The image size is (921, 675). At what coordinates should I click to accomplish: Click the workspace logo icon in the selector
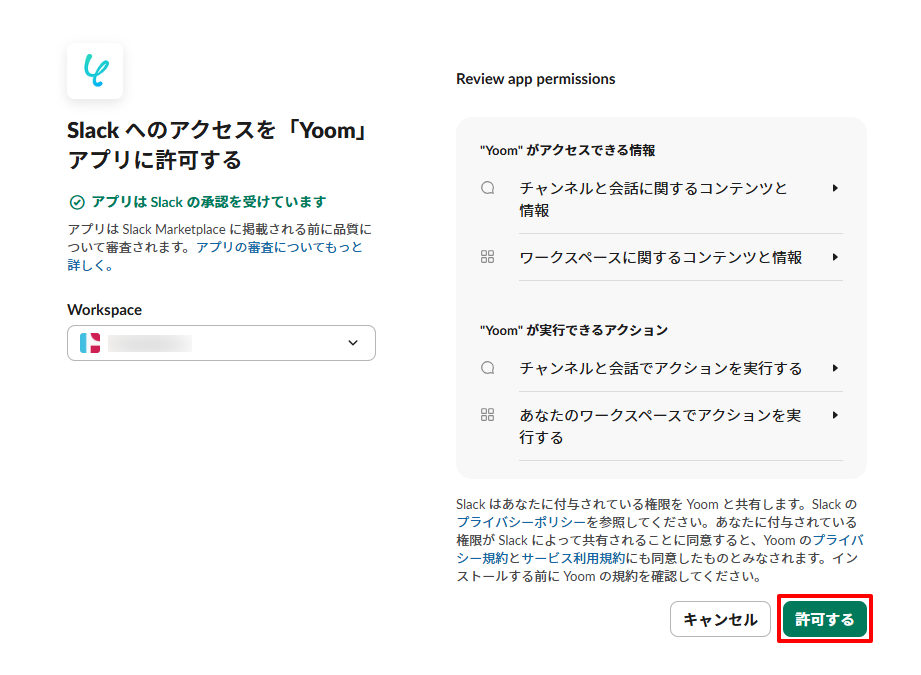click(x=90, y=343)
